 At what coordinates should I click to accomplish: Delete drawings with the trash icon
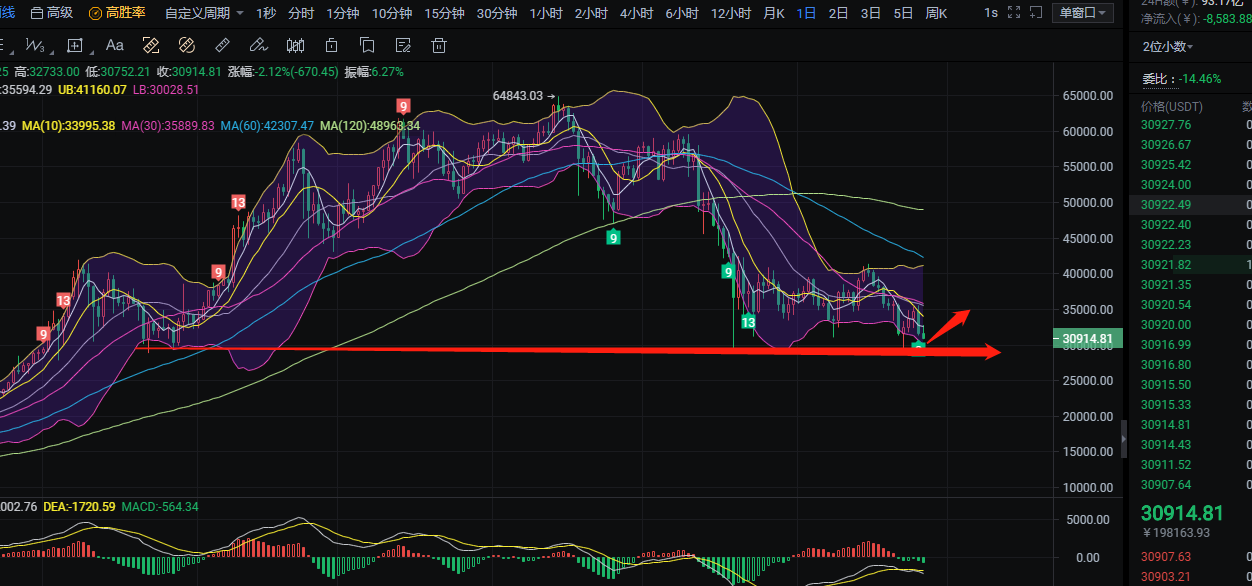pyautogui.click(x=438, y=45)
